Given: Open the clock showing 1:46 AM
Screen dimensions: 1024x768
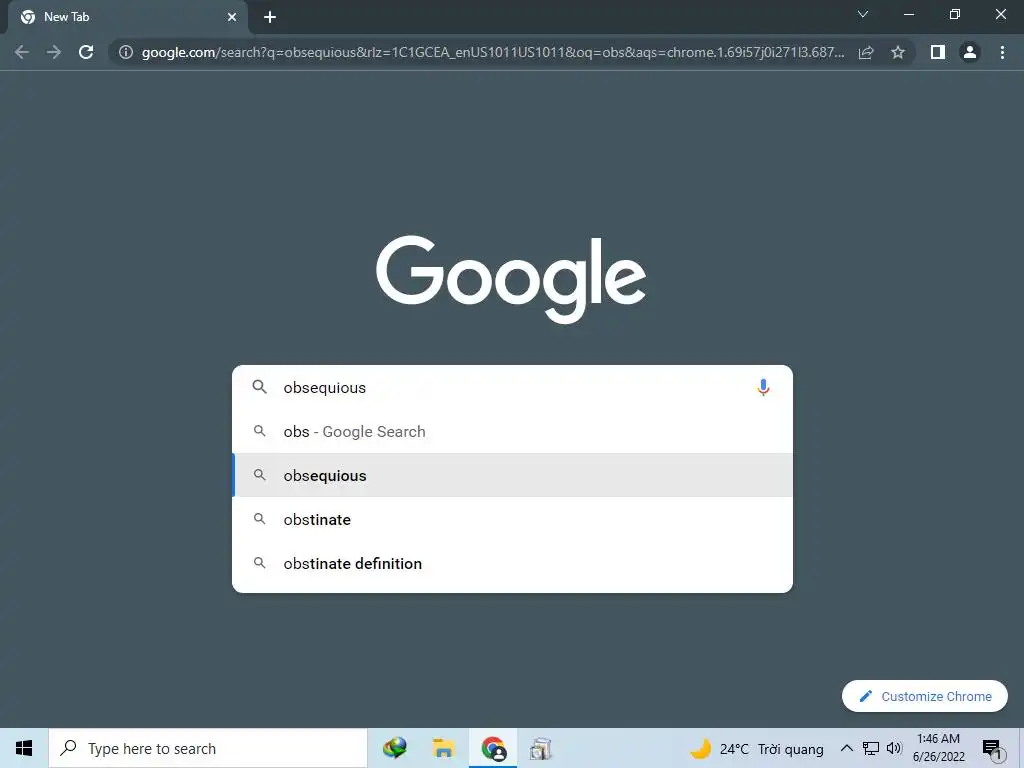Looking at the screenshot, I should (x=938, y=748).
